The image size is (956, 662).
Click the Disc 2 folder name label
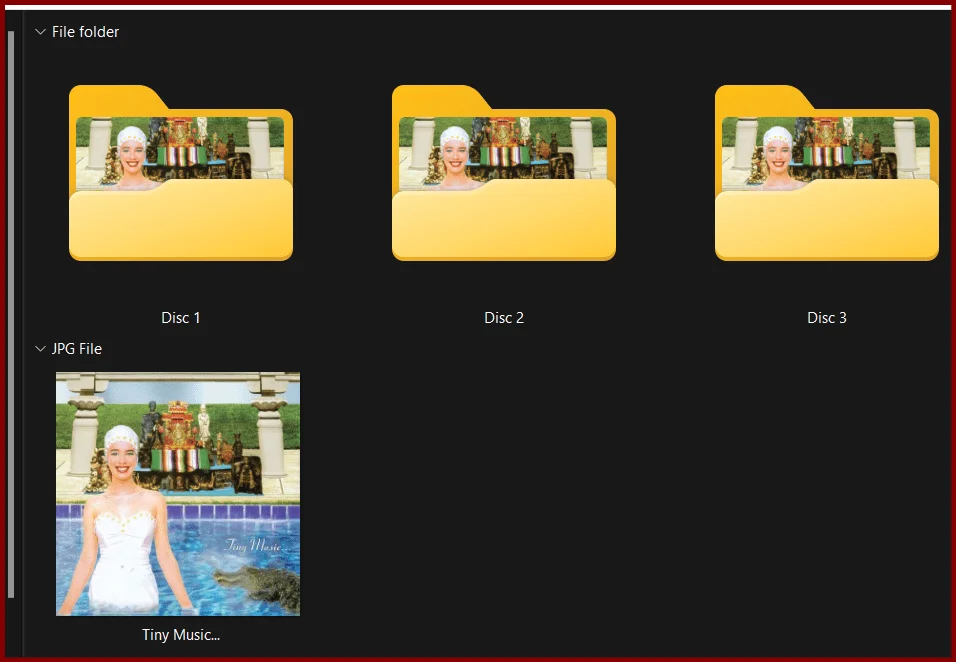coord(504,318)
